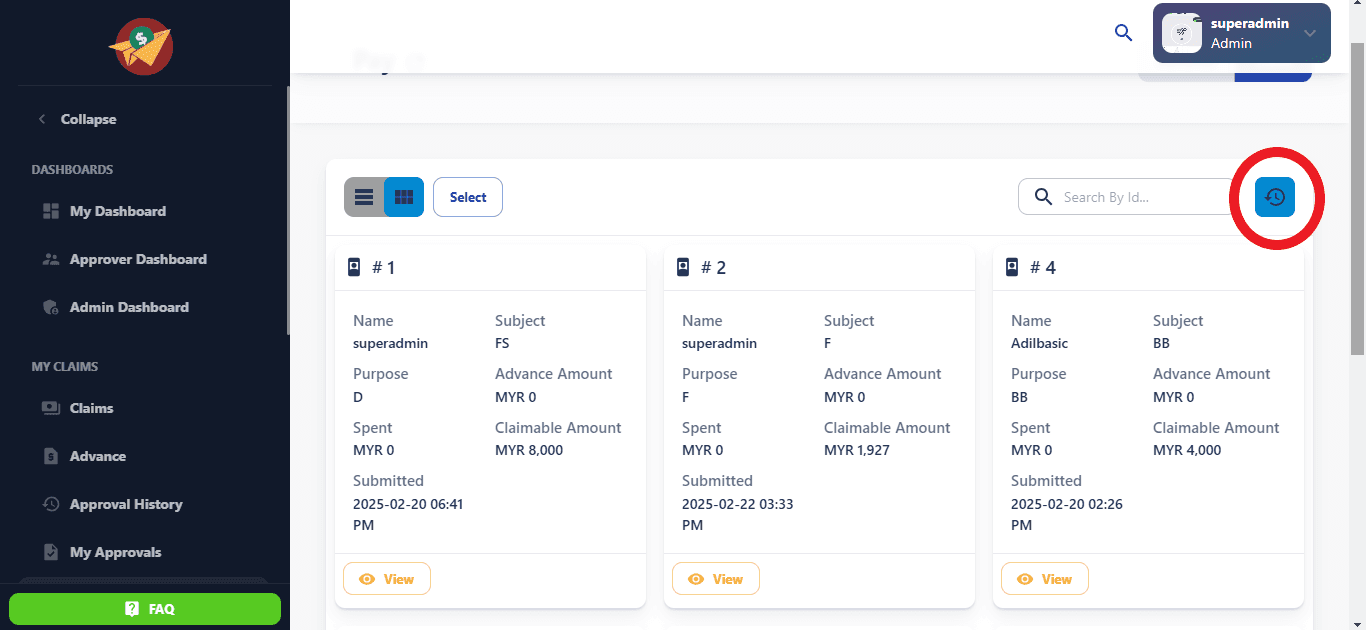Image resolution: width=1366 pixels, height=630 pixels.
Task: Expand the superadmin account dropdown arrow
Action: click(x=1310, y=33)
